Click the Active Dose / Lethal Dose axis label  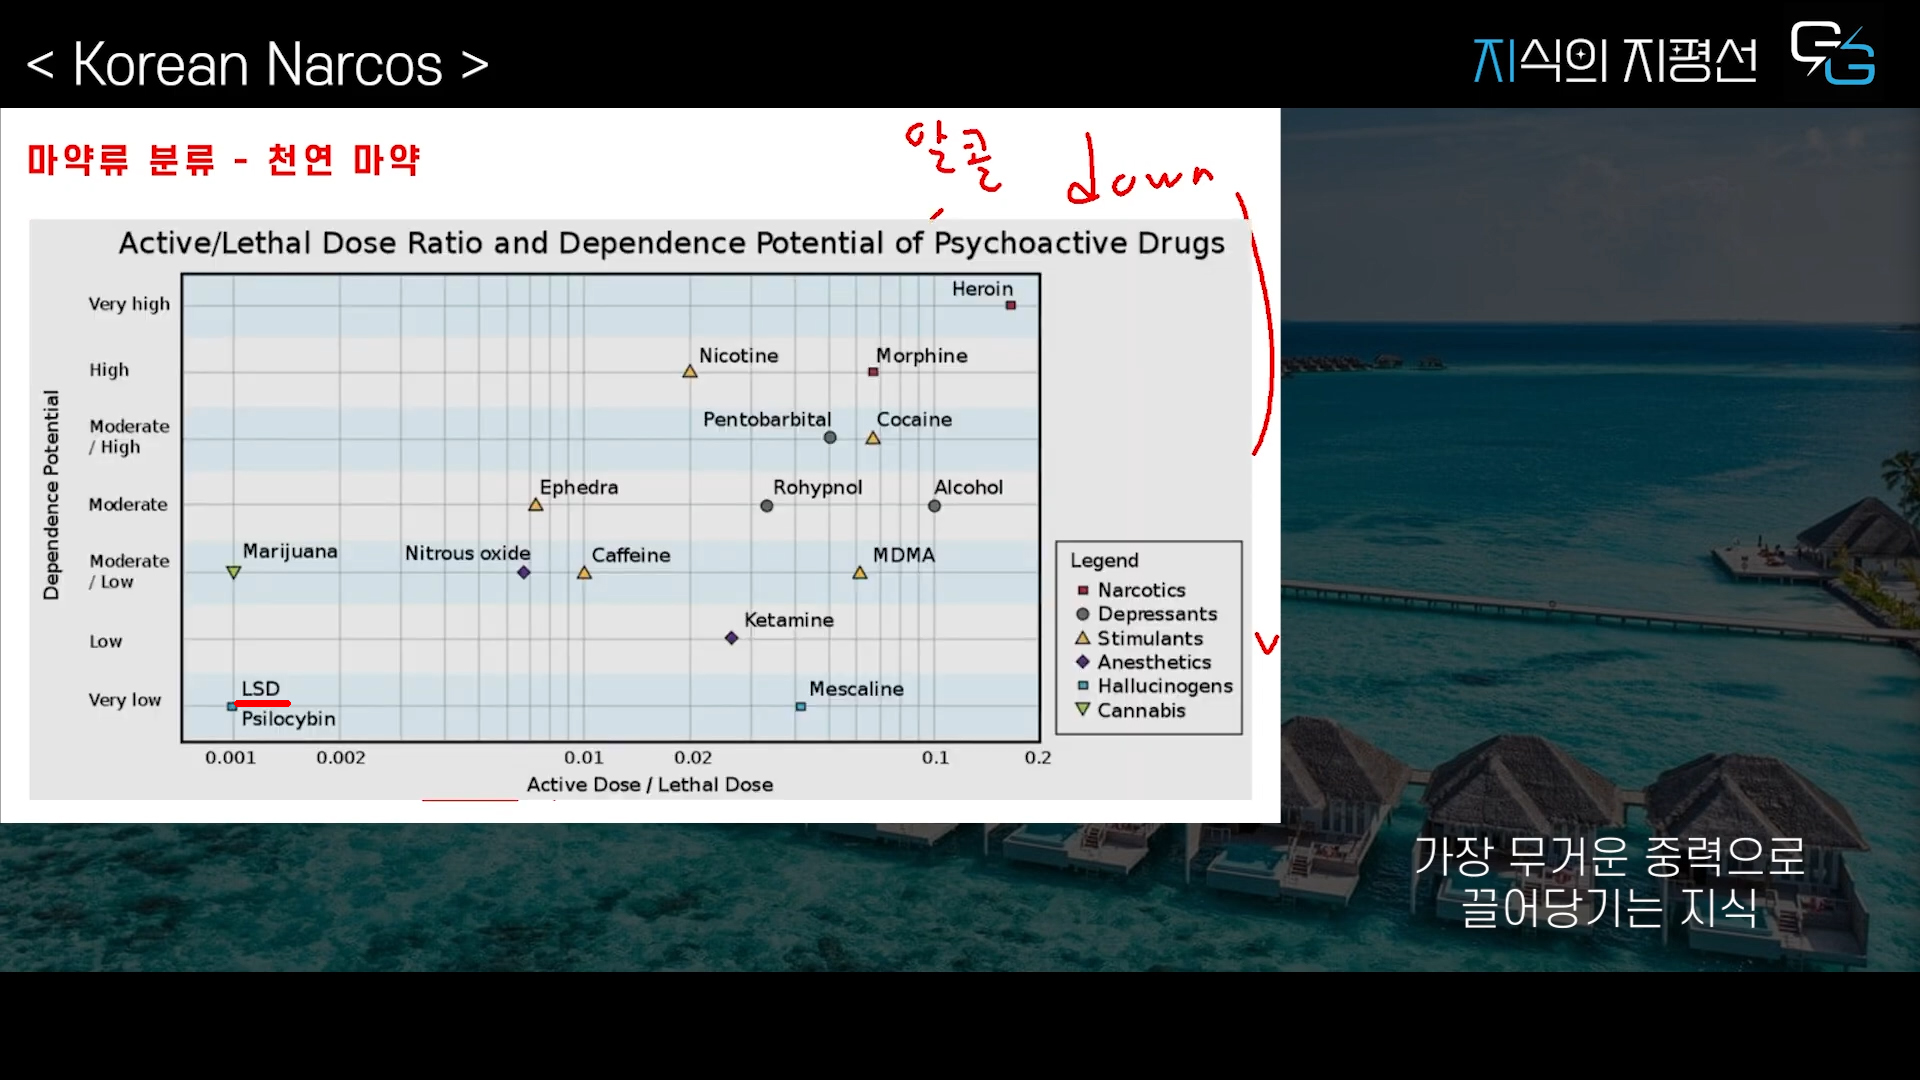(x=649, y=785)
